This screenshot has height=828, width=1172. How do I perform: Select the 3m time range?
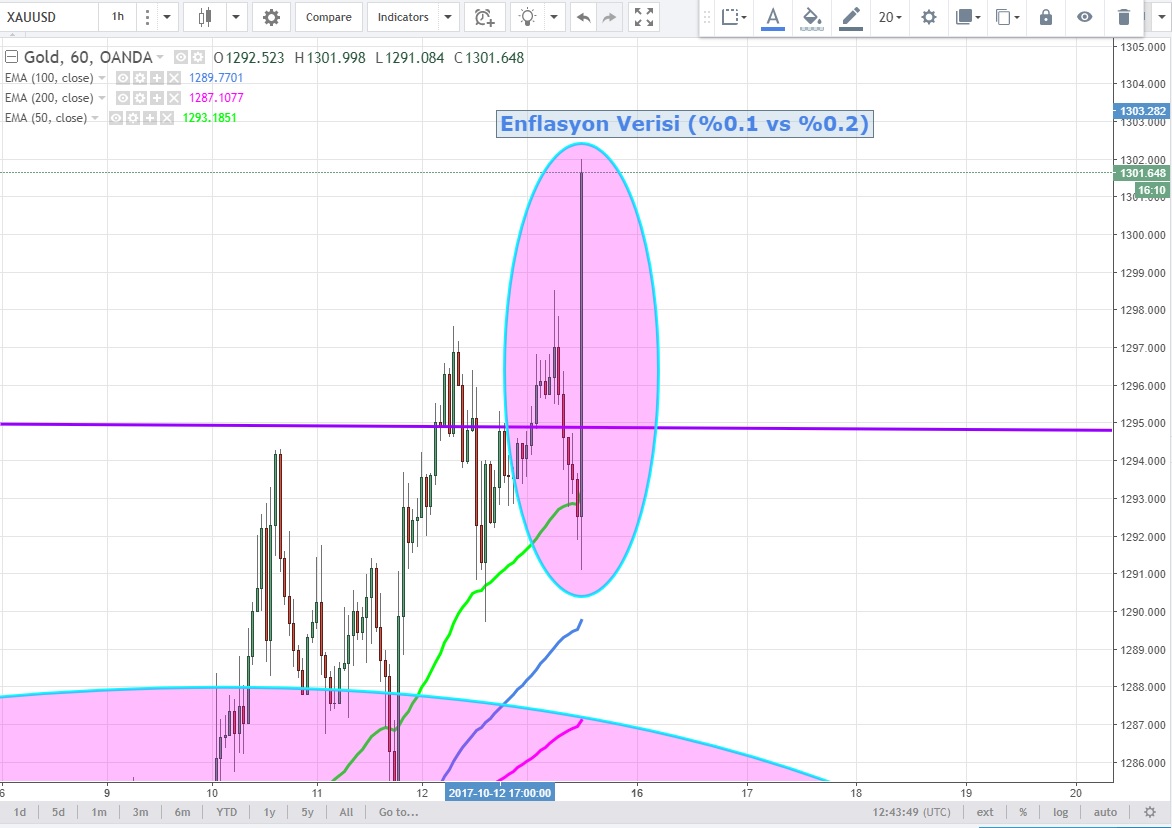tap(140, 812)
